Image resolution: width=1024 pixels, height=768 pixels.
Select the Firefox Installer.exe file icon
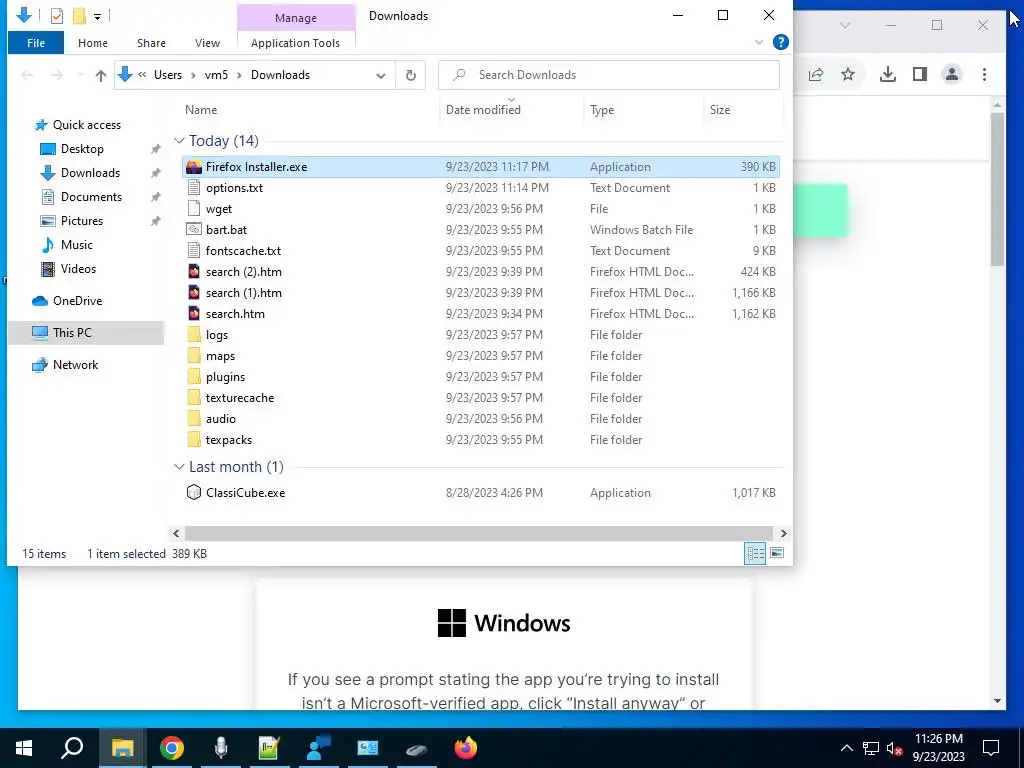click(194, 167)
